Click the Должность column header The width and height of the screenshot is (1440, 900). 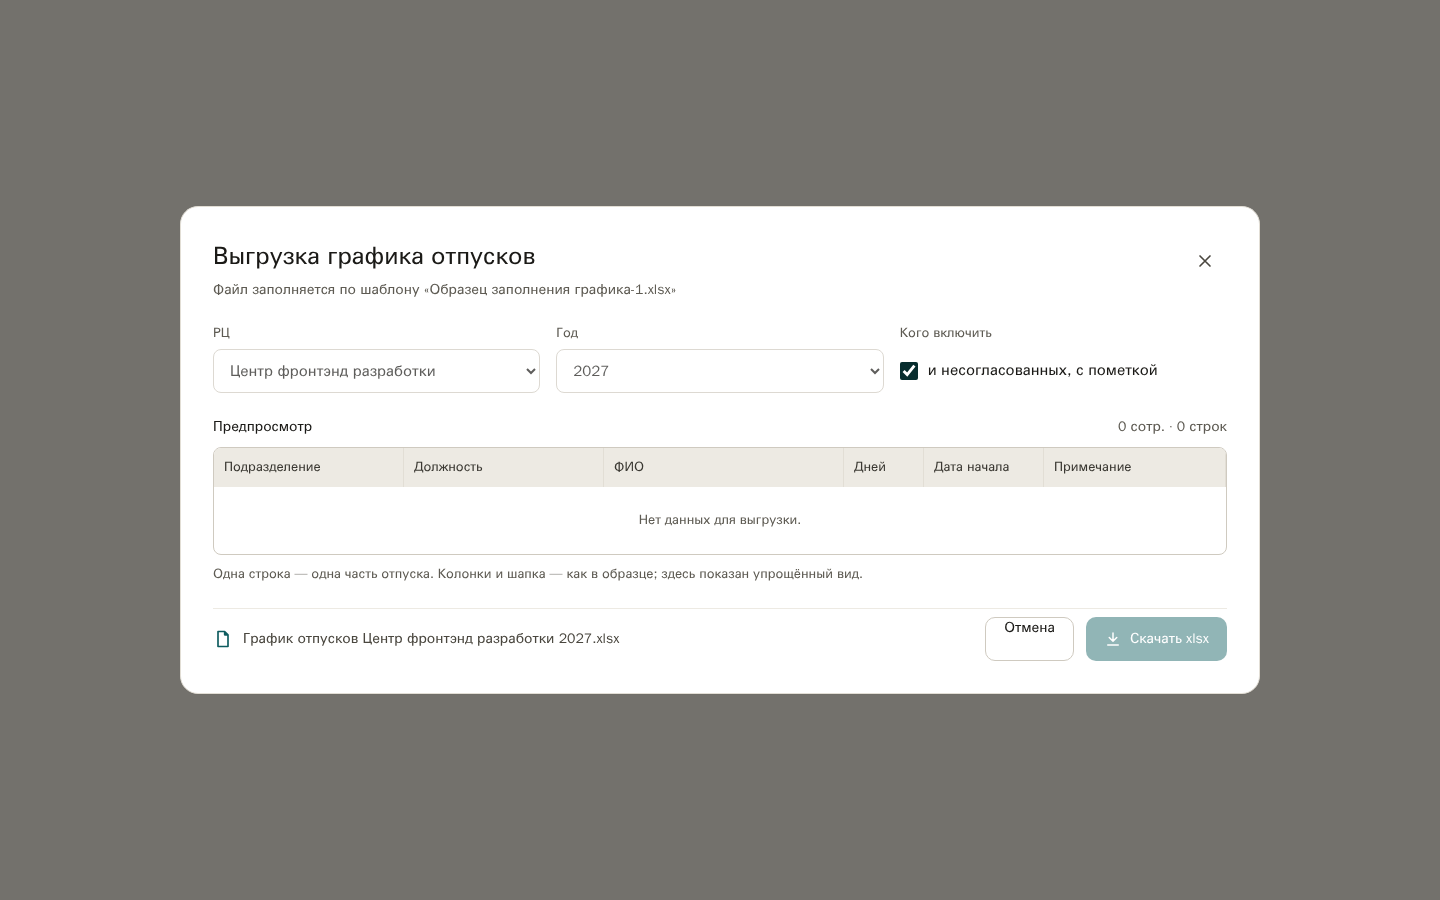click(504, 467)
